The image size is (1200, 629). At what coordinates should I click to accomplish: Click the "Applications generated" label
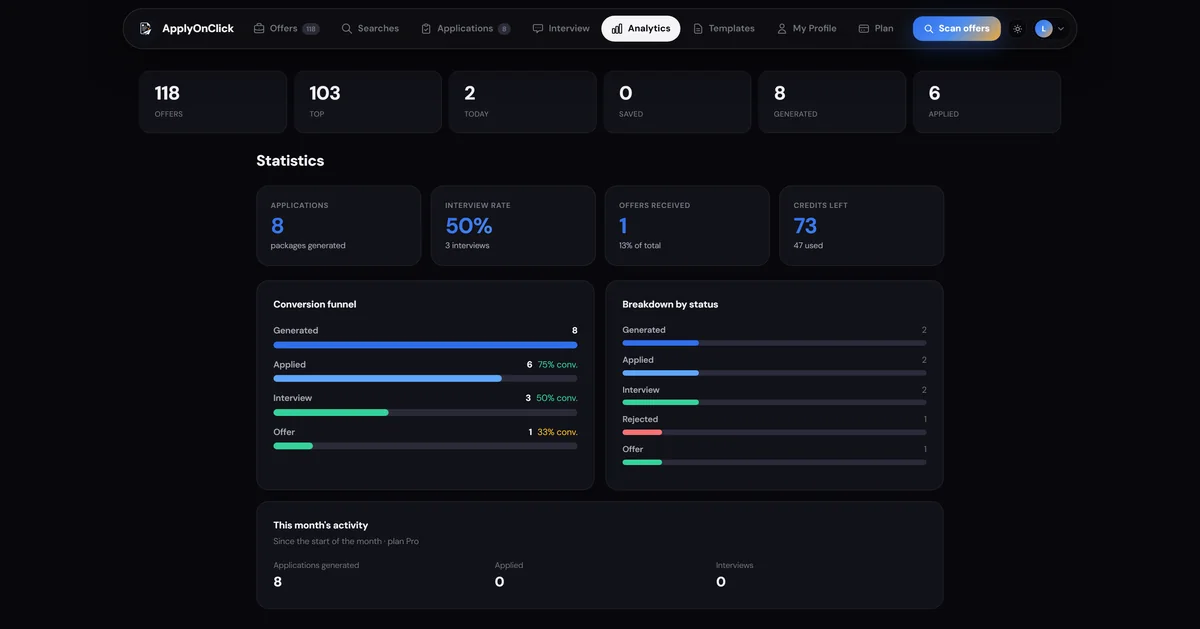316,565
